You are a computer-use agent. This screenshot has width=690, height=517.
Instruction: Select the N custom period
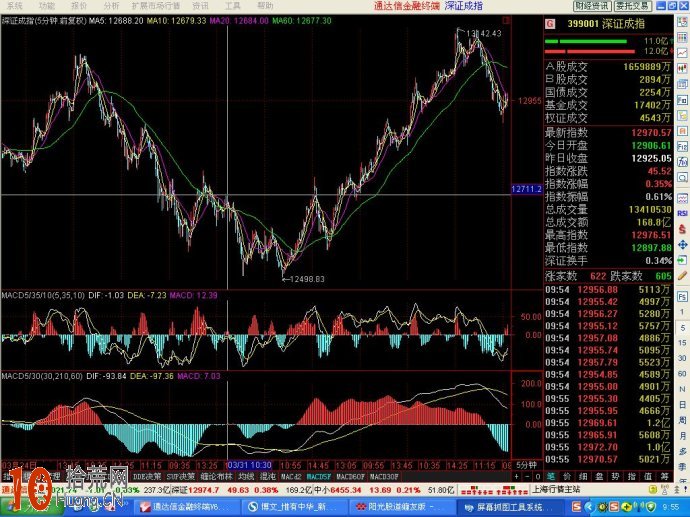(683, 389)
